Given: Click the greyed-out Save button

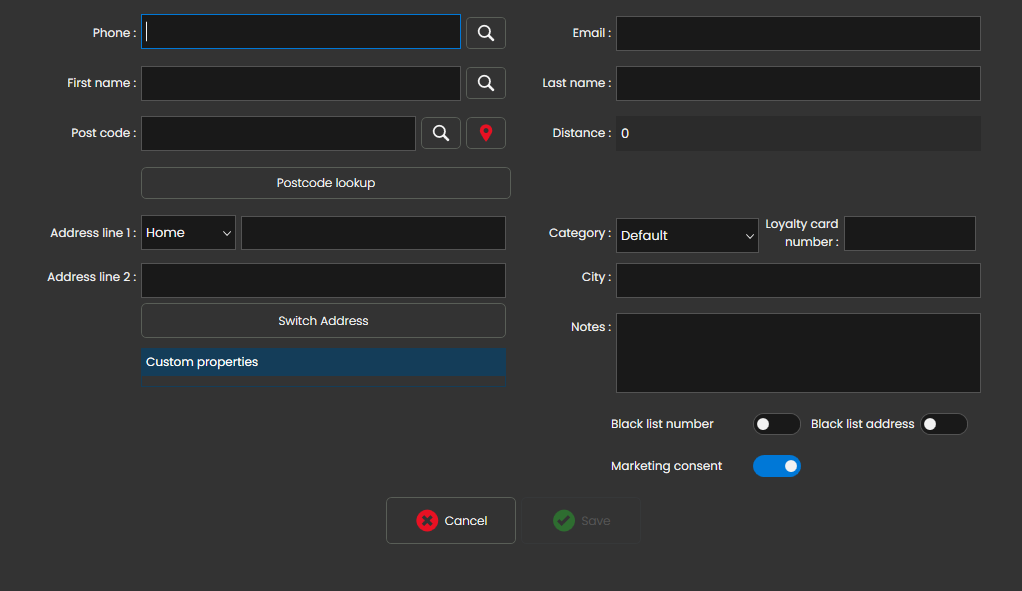Looking at the screenshot, I should point(581,520).
